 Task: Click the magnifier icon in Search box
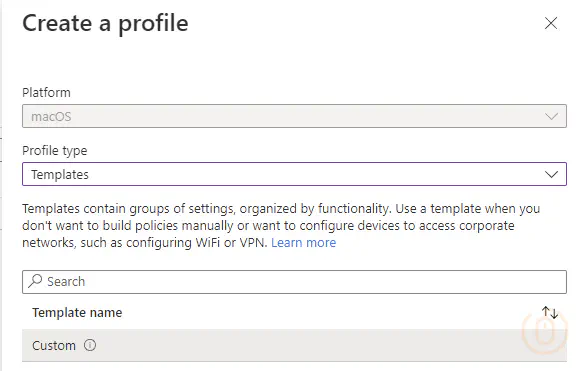[x=35, y=281]
